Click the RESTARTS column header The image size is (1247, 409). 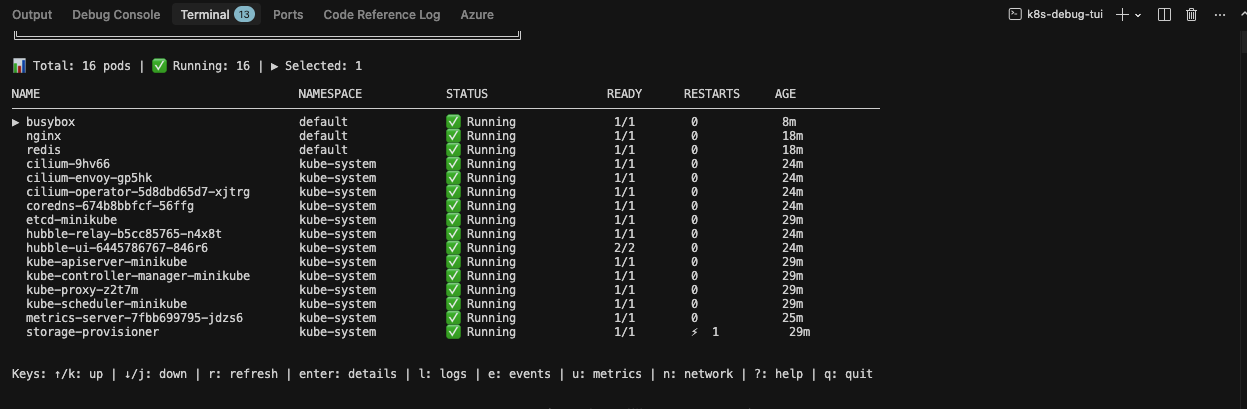click(x=712, y=94)
